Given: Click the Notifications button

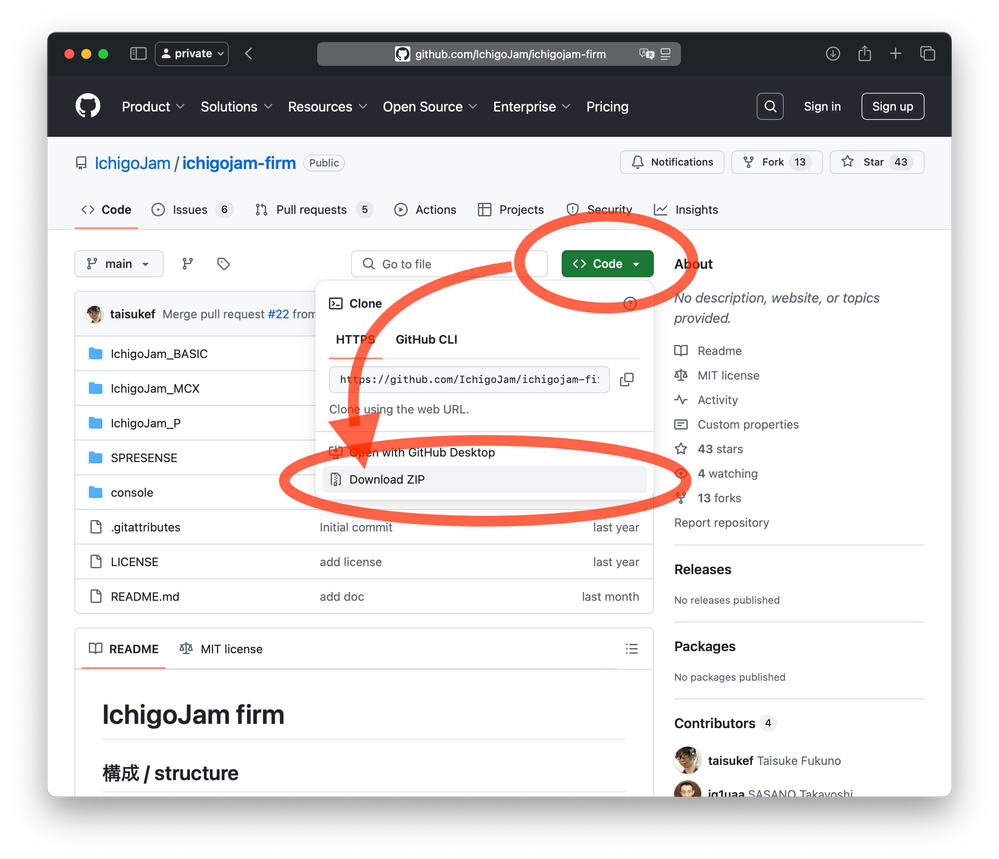Looking at the screenshot, I should coord(672,162).
